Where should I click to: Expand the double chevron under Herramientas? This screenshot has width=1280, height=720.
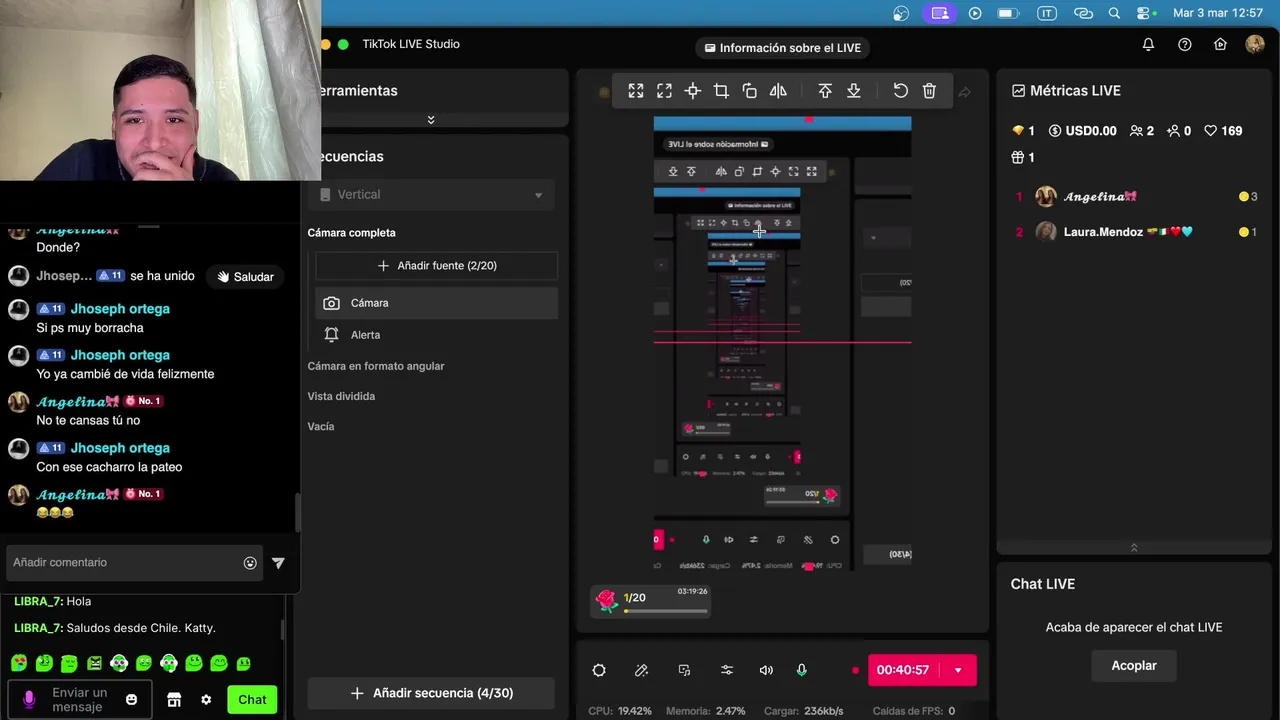431,120
